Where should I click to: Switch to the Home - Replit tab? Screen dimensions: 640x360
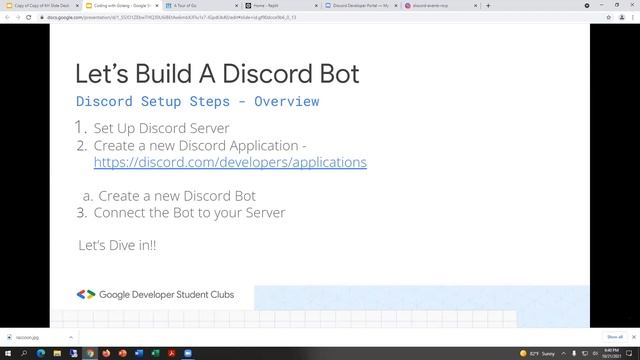click(x=281, y=6)
